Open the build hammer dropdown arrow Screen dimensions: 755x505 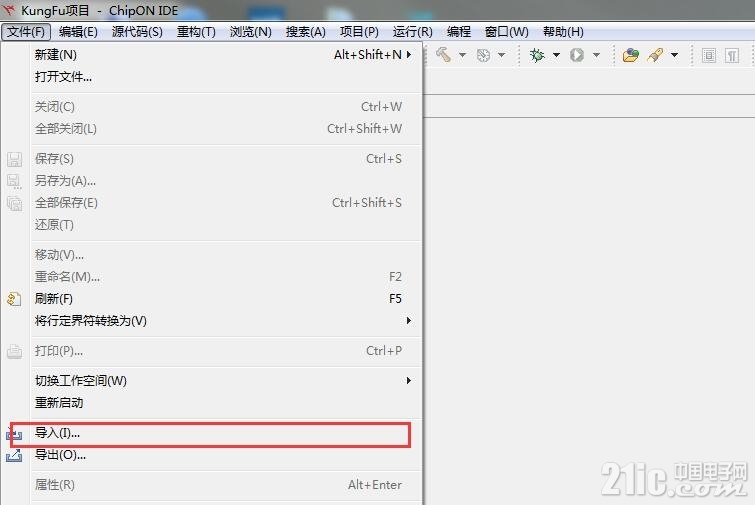[462, 55]
